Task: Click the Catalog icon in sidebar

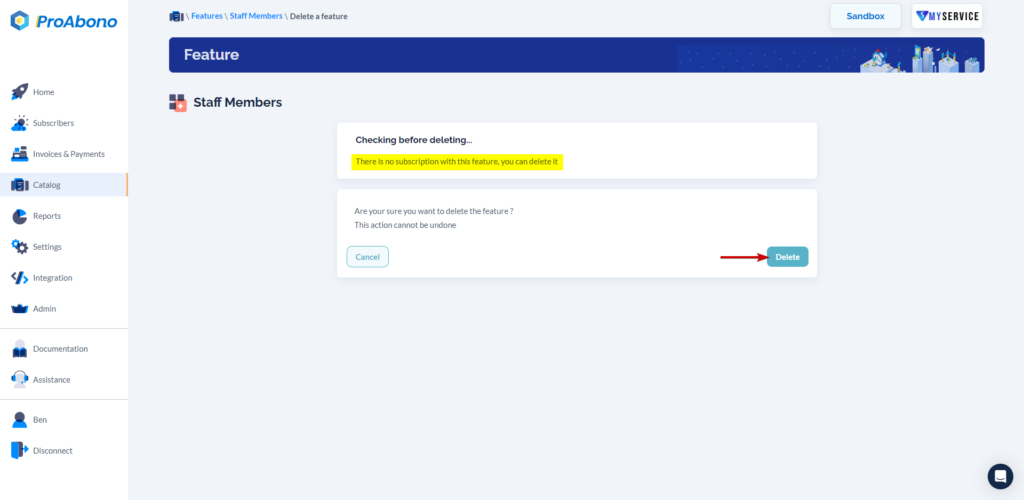Action: coord(20,185)
